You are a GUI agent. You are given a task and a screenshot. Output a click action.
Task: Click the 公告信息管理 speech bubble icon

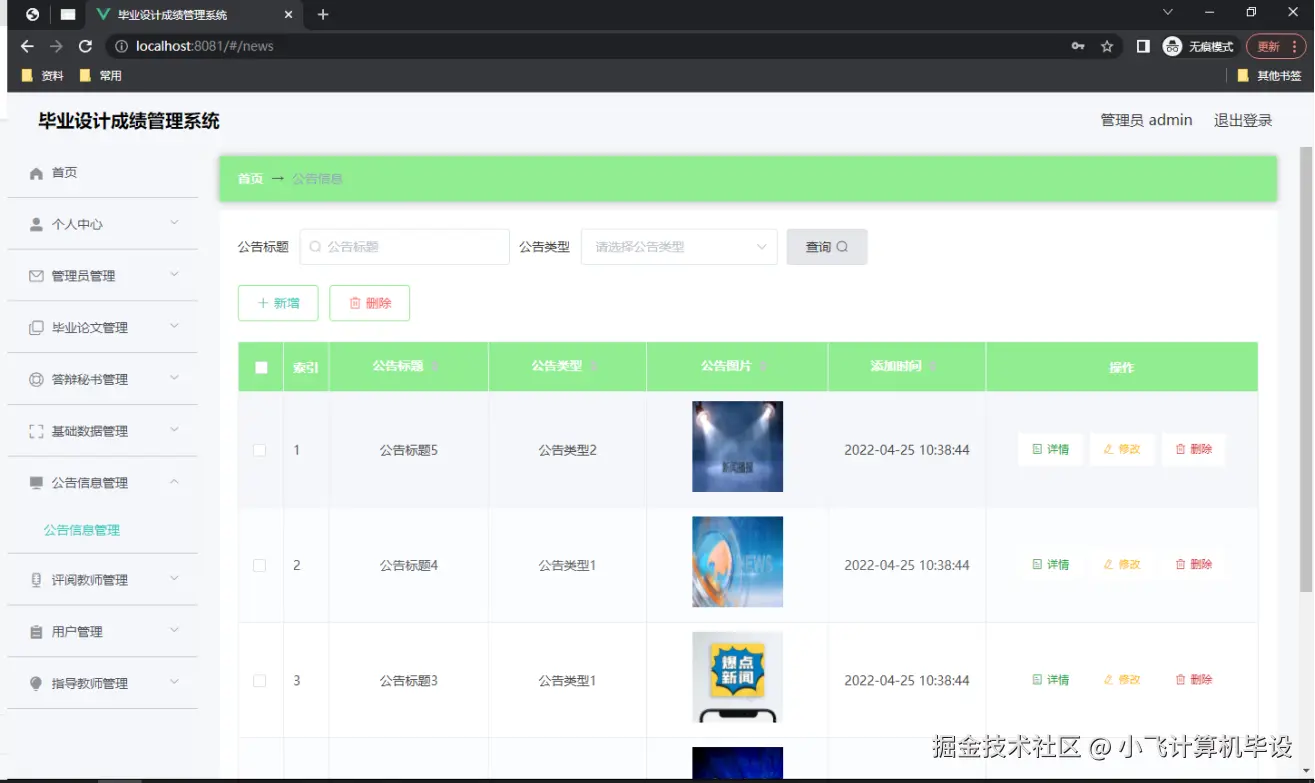35,482
